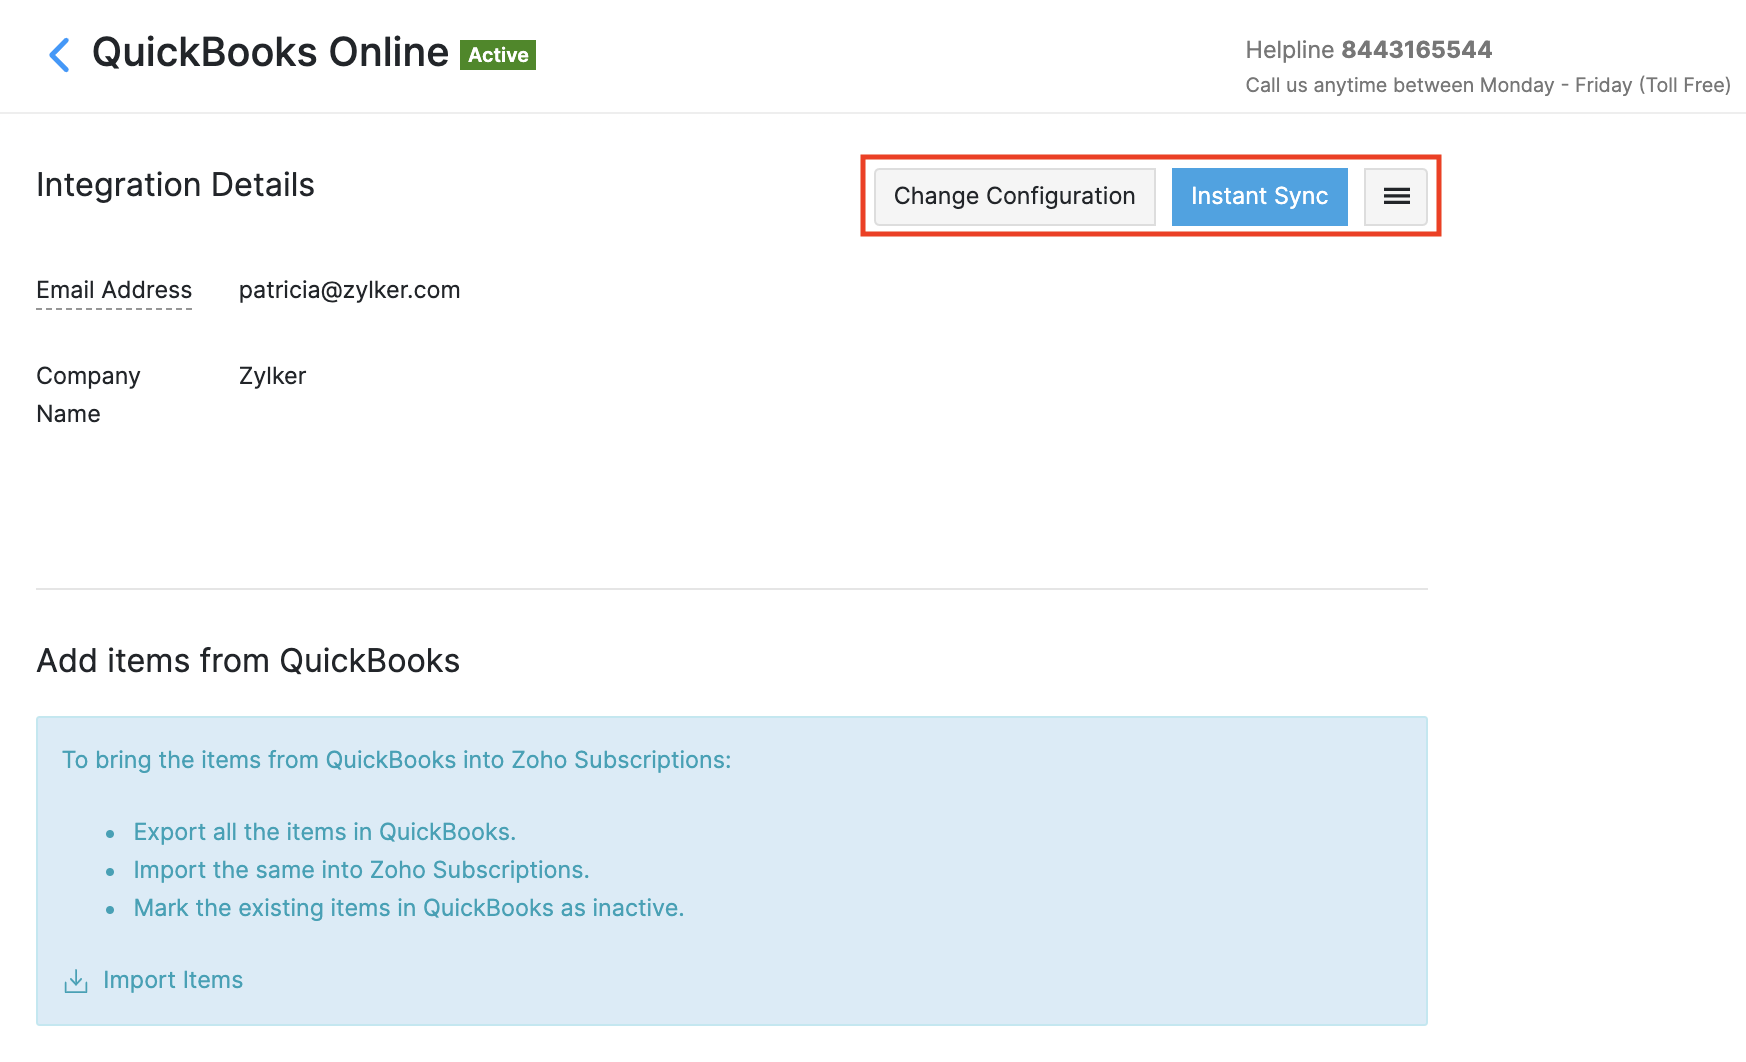The width and height of the screenshot is (1746, 1062).
Task: Go back using the blue chevron arrow
Action: pyautogui.click(x=60, y=54)
